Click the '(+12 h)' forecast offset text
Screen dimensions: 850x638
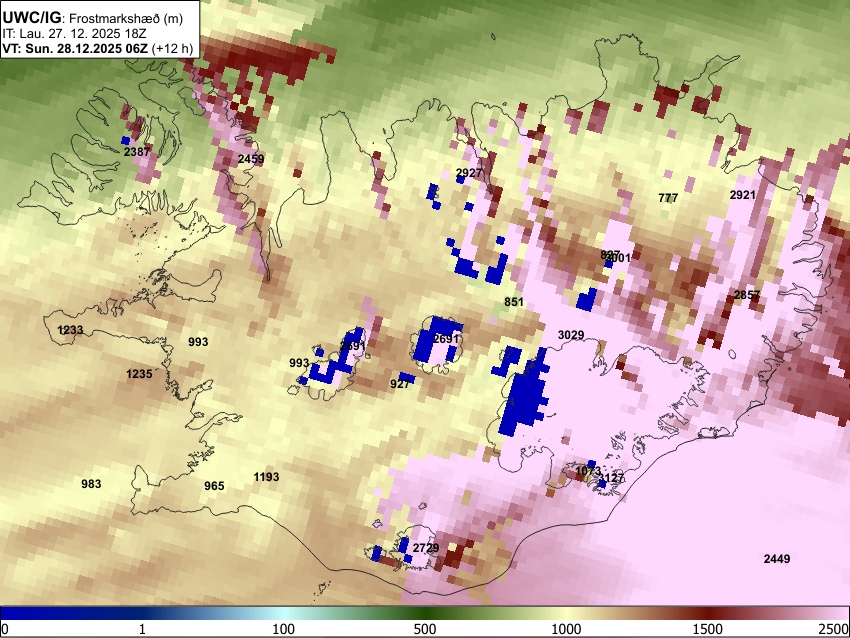click(x=172, y=48)
